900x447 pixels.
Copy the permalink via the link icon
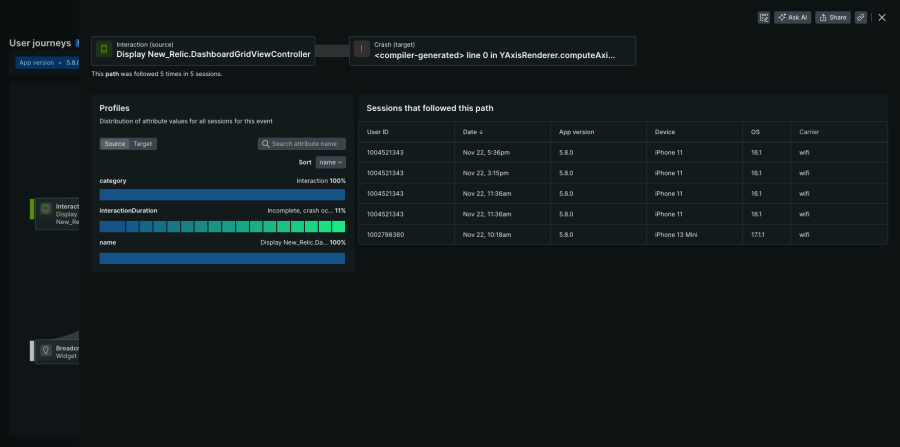(x=860, y=17)
